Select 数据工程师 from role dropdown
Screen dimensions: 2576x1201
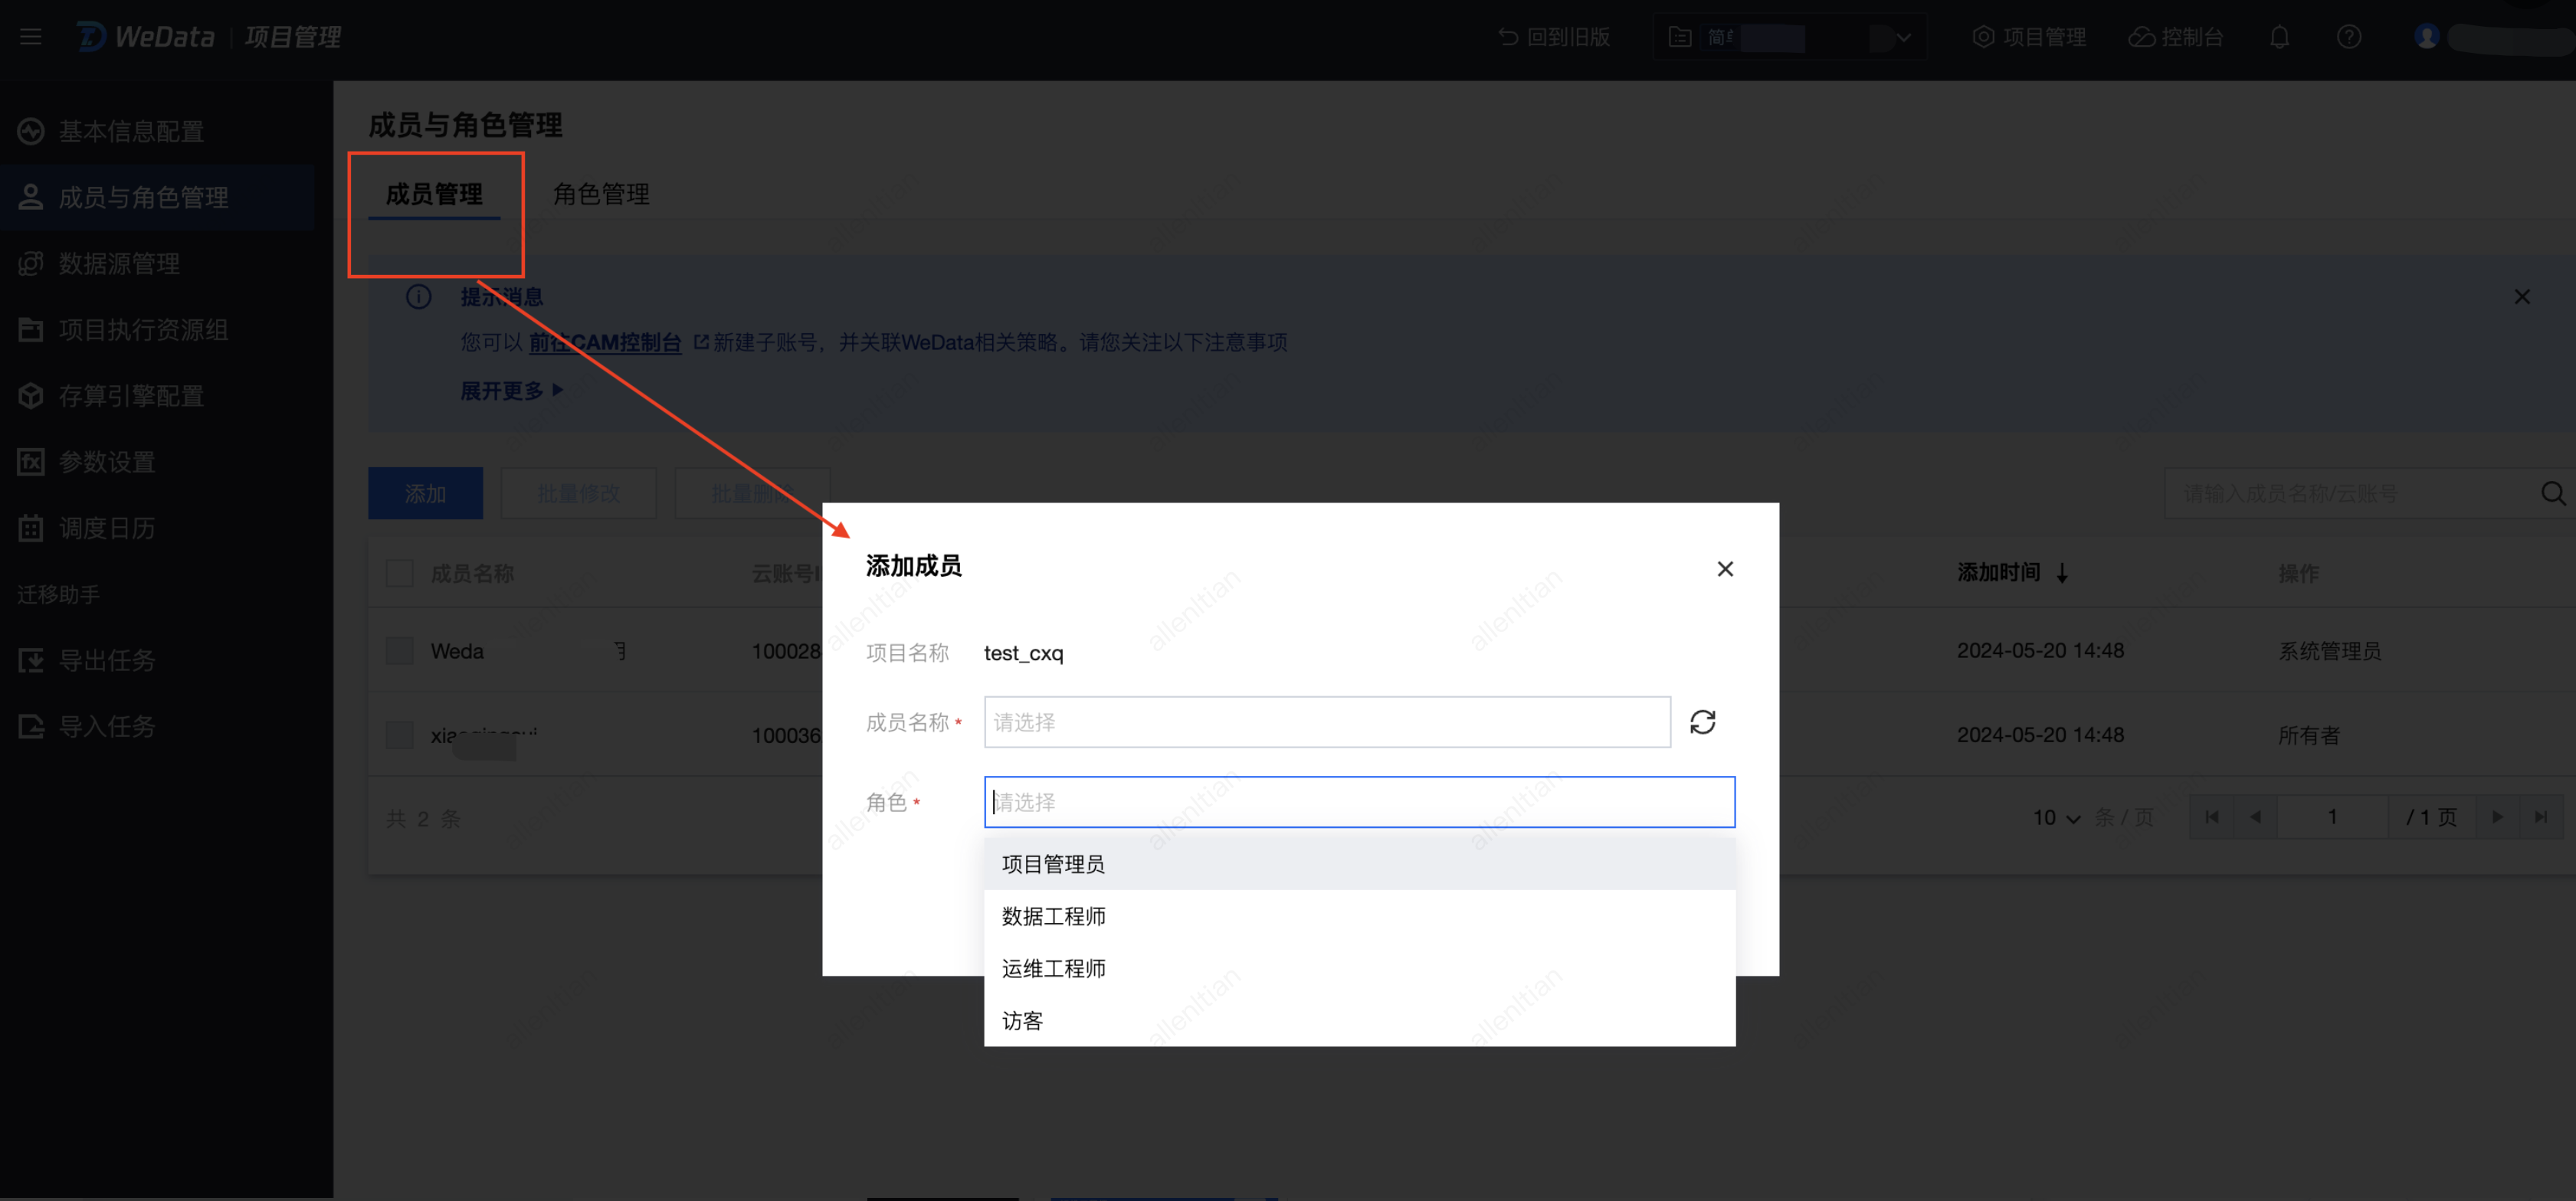pos(1053,916)
